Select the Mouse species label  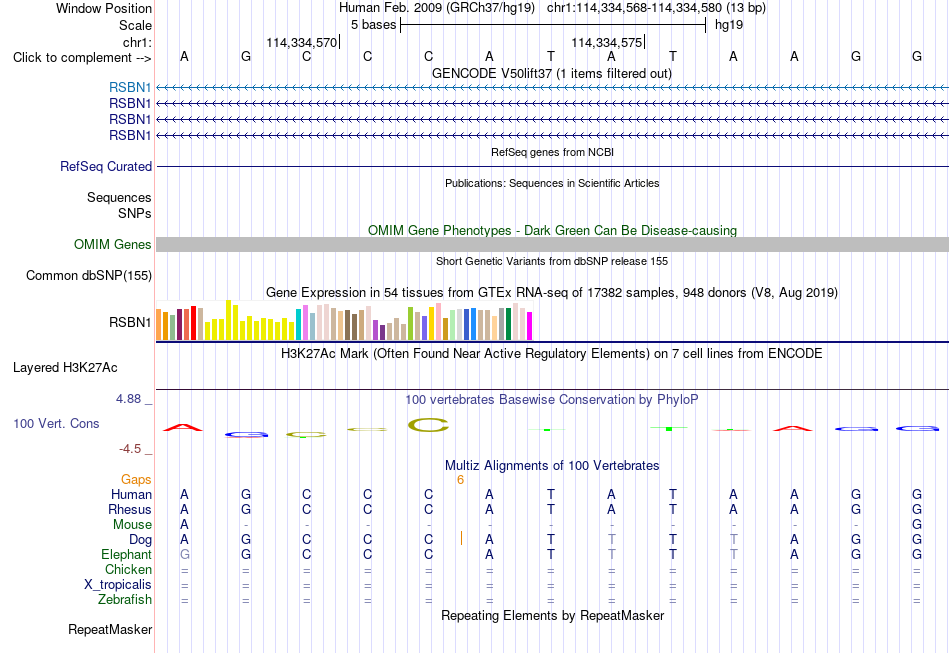point(132,525)
